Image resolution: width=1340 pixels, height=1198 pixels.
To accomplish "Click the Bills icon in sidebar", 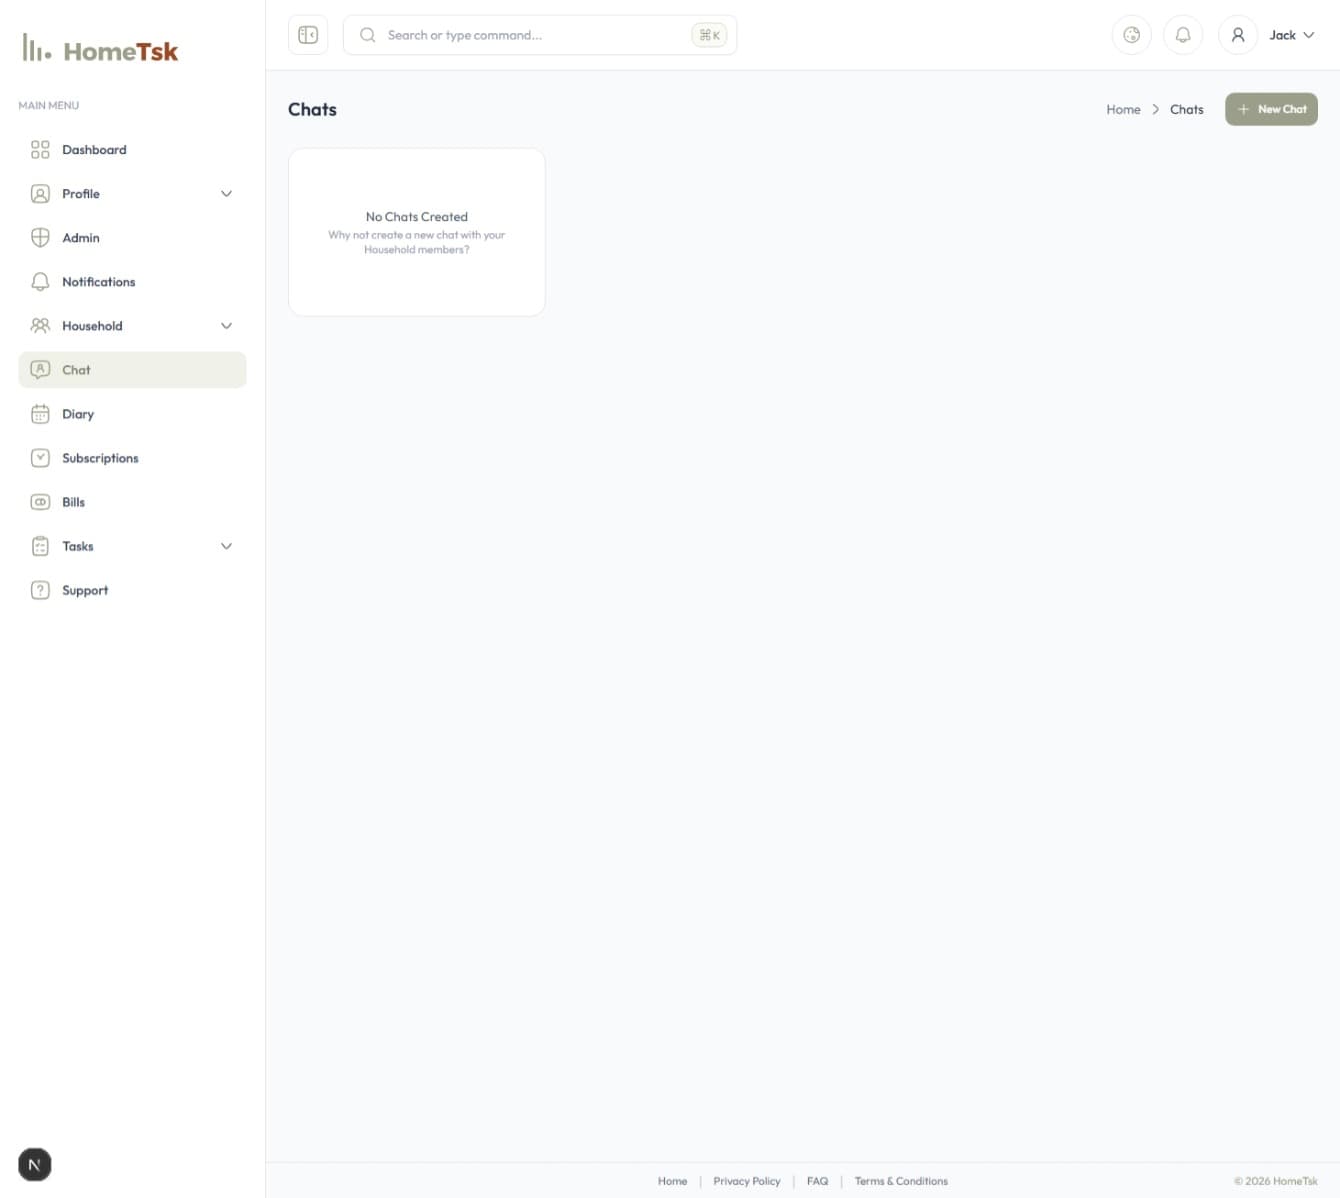I will click(x=40, y=502).
